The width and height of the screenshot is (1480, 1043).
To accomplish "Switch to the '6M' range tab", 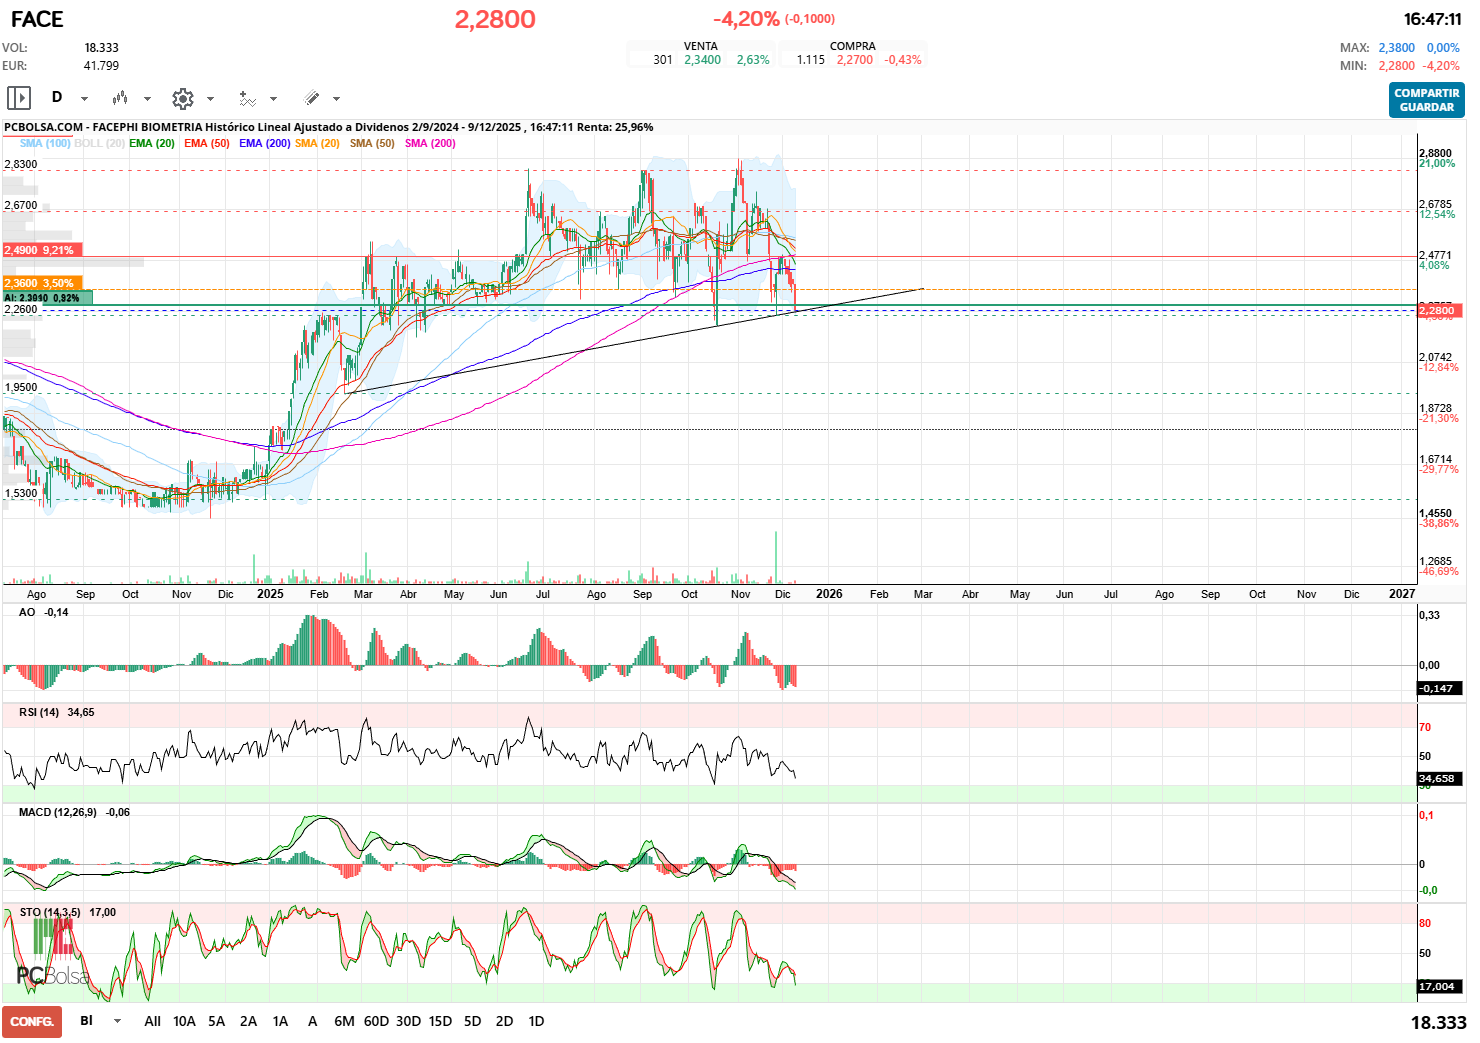I will 344,1021.
